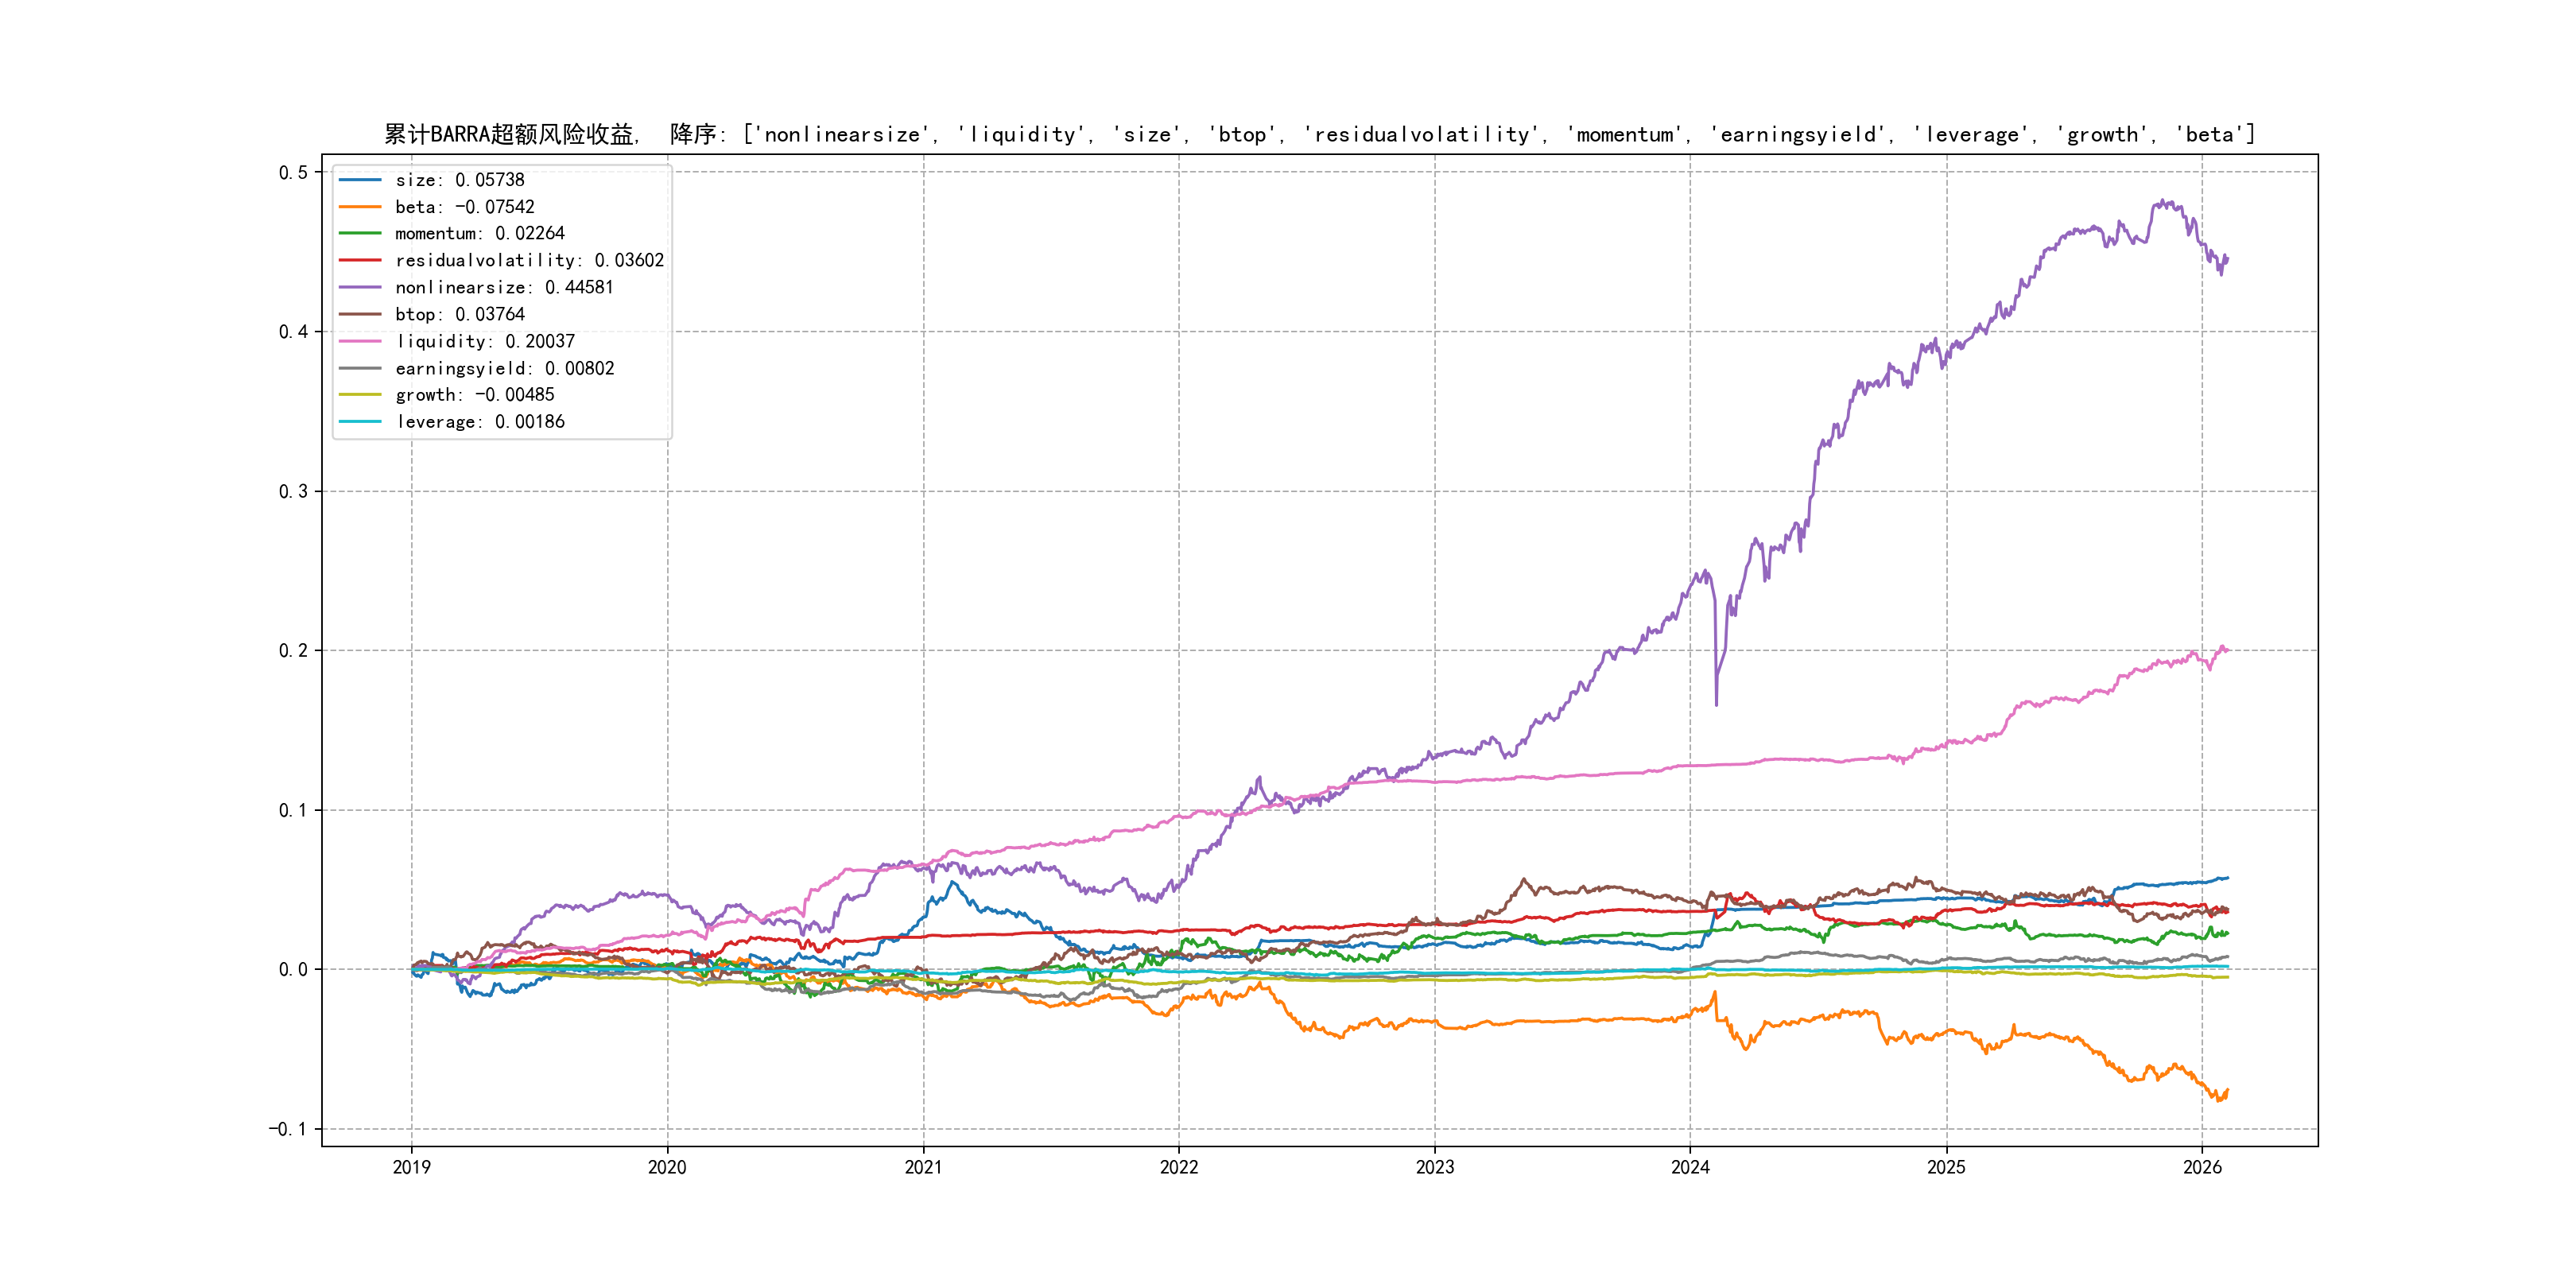2576x1288 pixels.
Task: Click the 2024 x-axis tick label
Action: (1690, 1167)
